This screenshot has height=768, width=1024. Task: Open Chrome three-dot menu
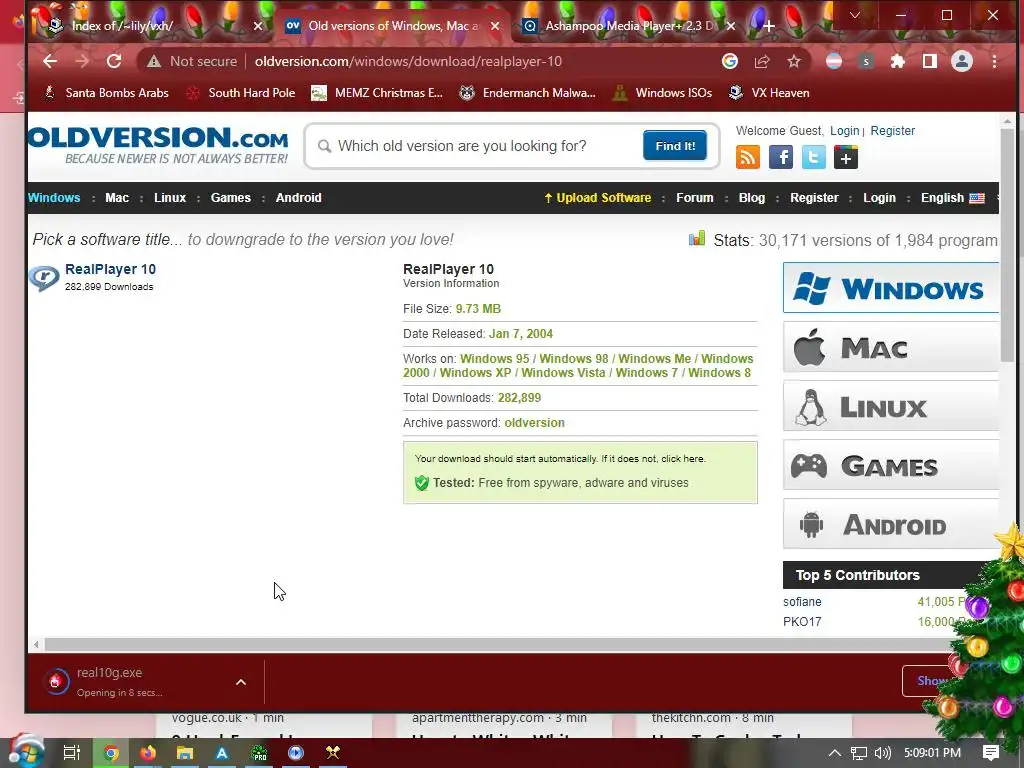pyautogui.click(x=994, y=61)
